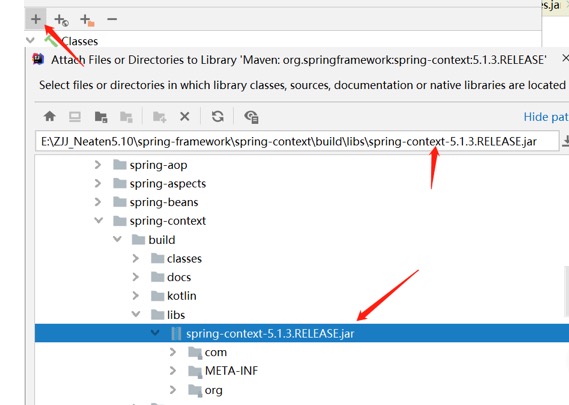Click the minus Remove button
Image resolution: width=569 pixels, height=405 pixels.
click(112, 19)
